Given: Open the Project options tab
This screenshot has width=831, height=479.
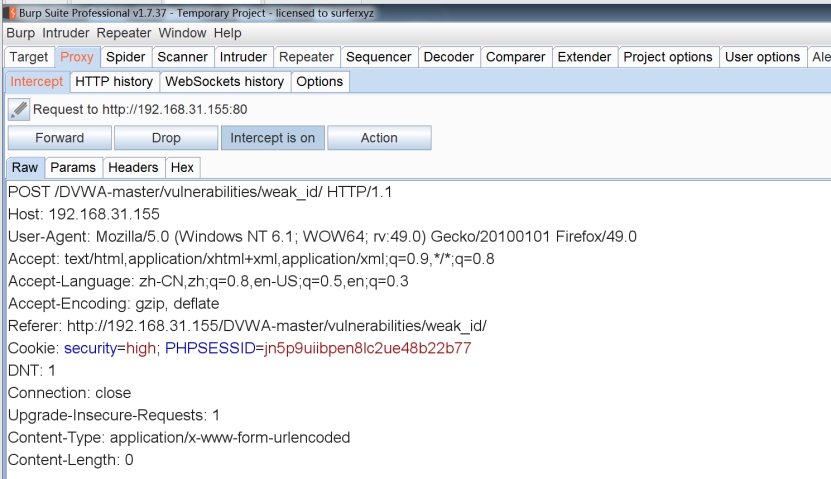Looking at the screenshot, I should [x=668, y=57].
